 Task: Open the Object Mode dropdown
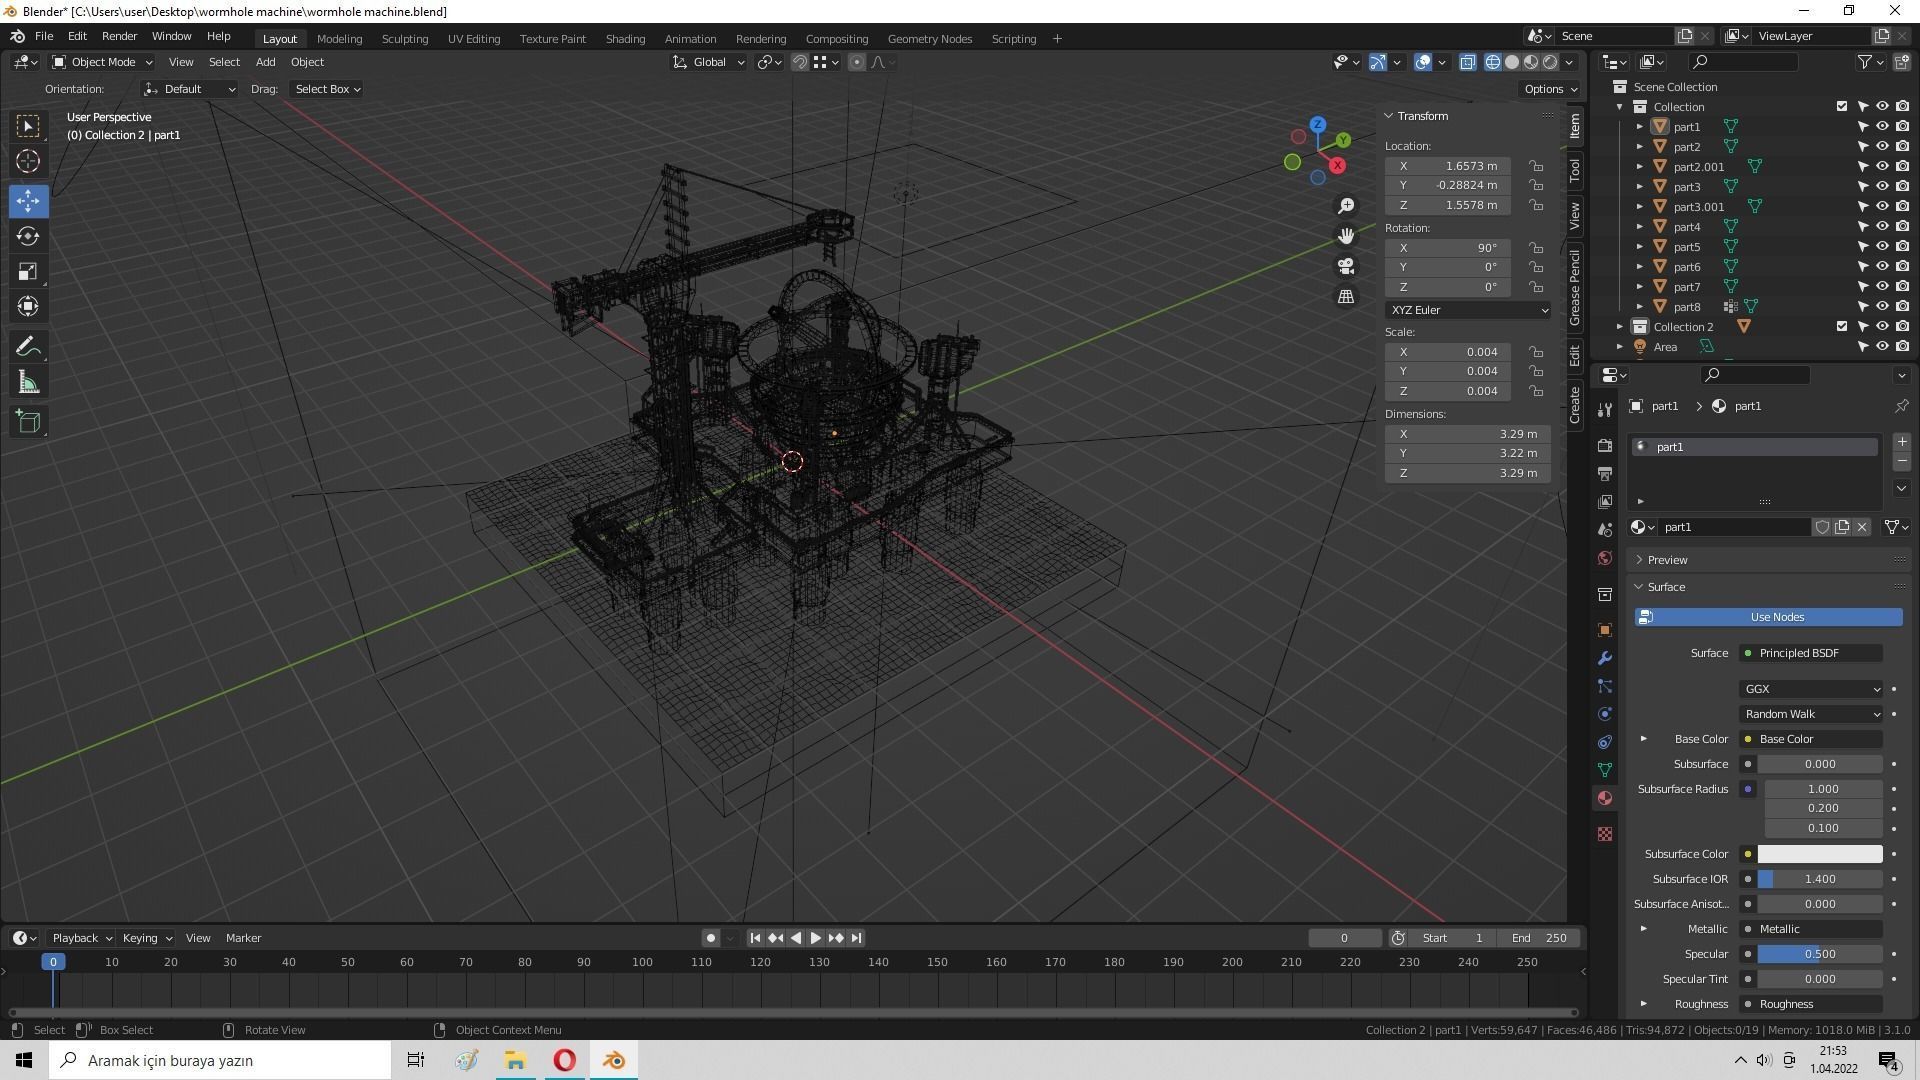click(x=102, y=62)
